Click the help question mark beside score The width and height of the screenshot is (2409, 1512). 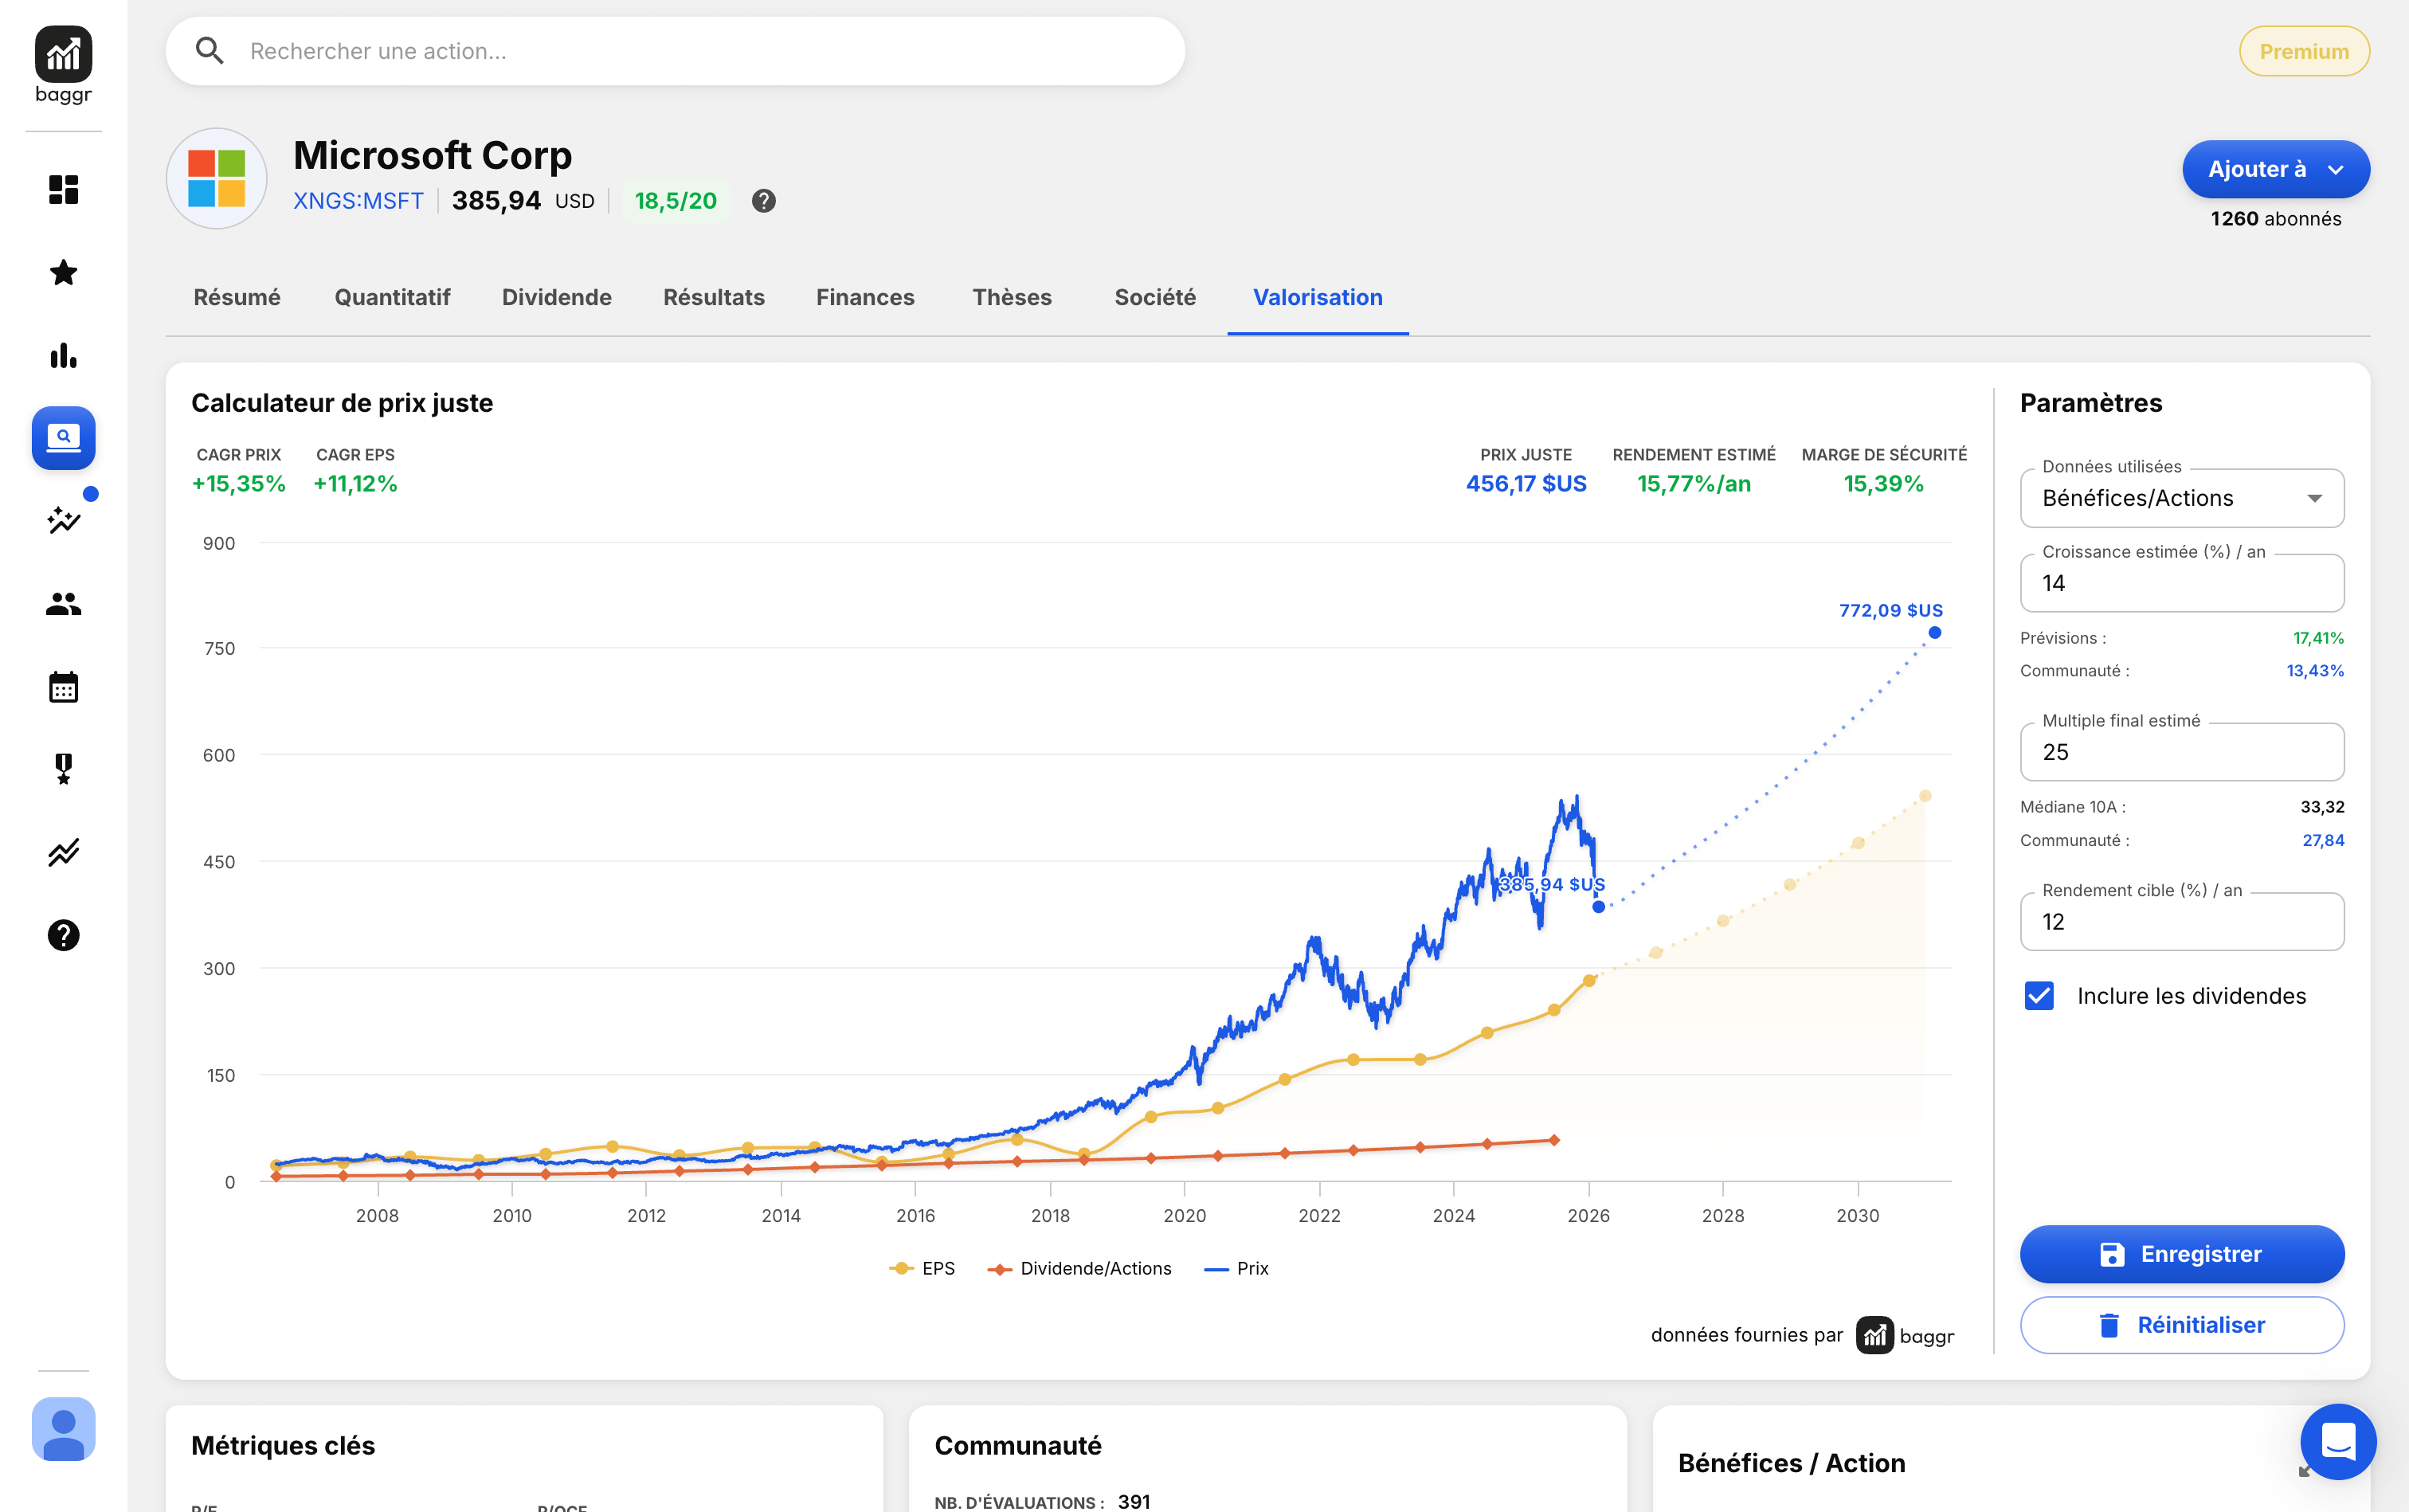point(763,201)
